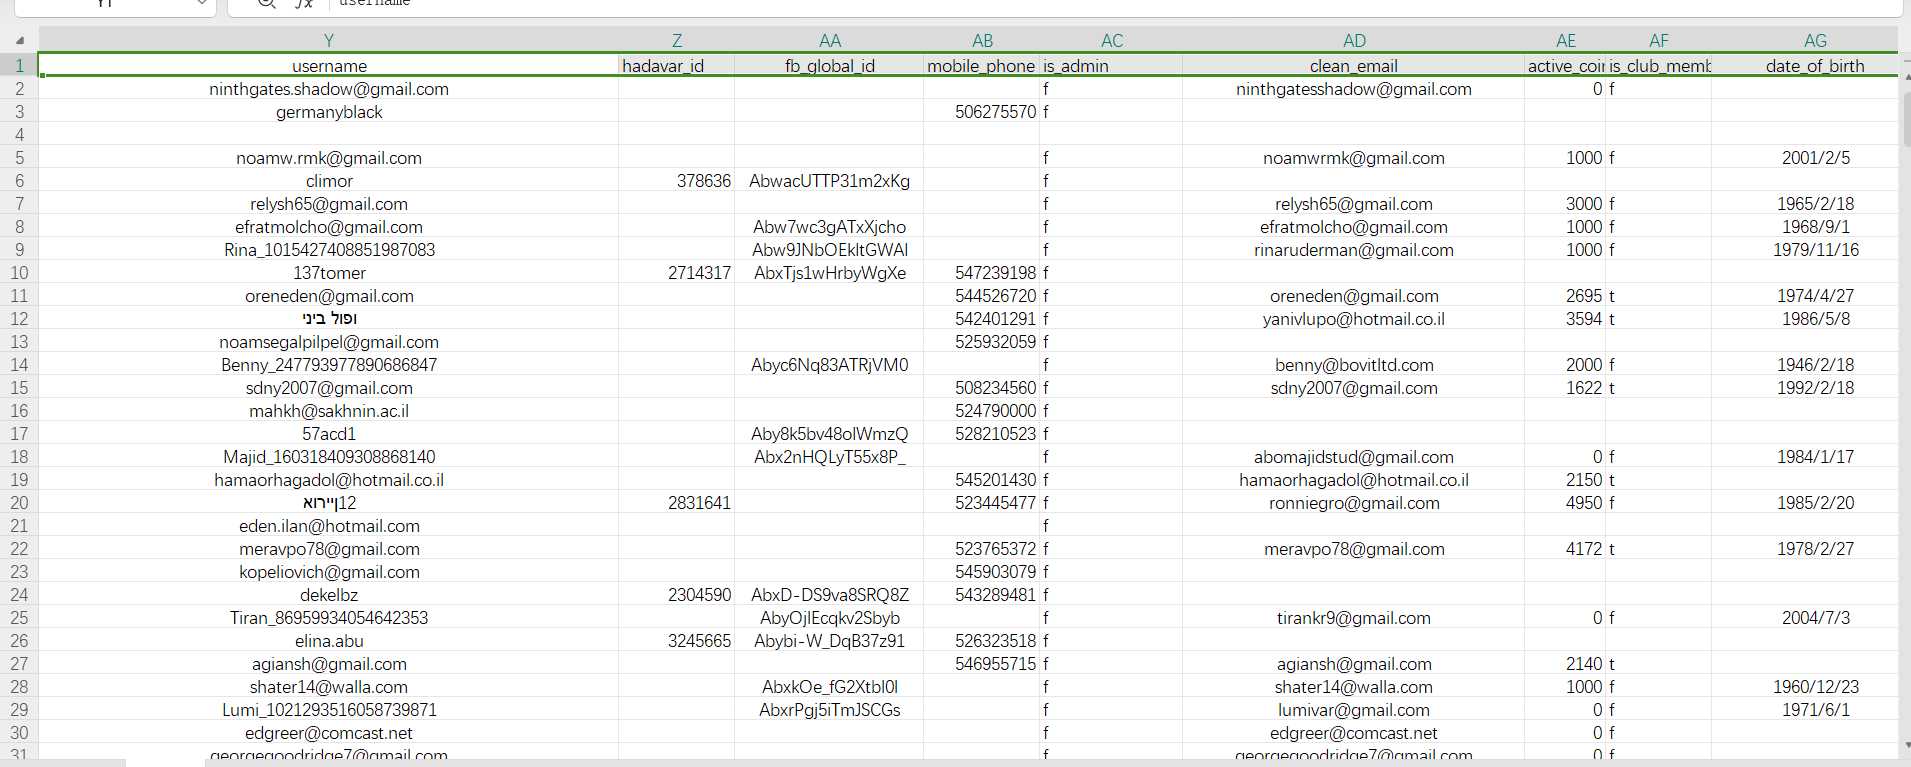The height and width of the screenshot is (767, 1911).
Task: Select the 2140 active coins cell
Action: (x=1566, y=664)
